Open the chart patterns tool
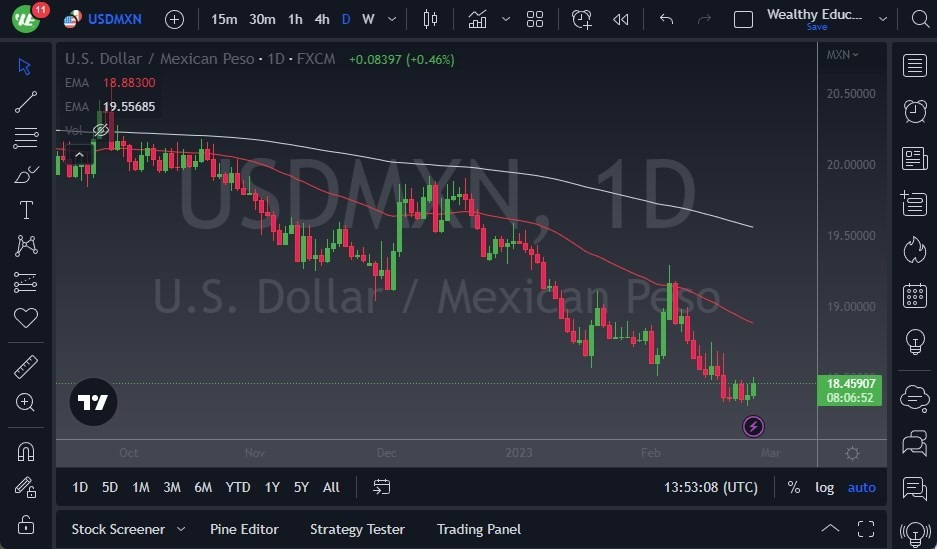937x549 pixels. 25,246
